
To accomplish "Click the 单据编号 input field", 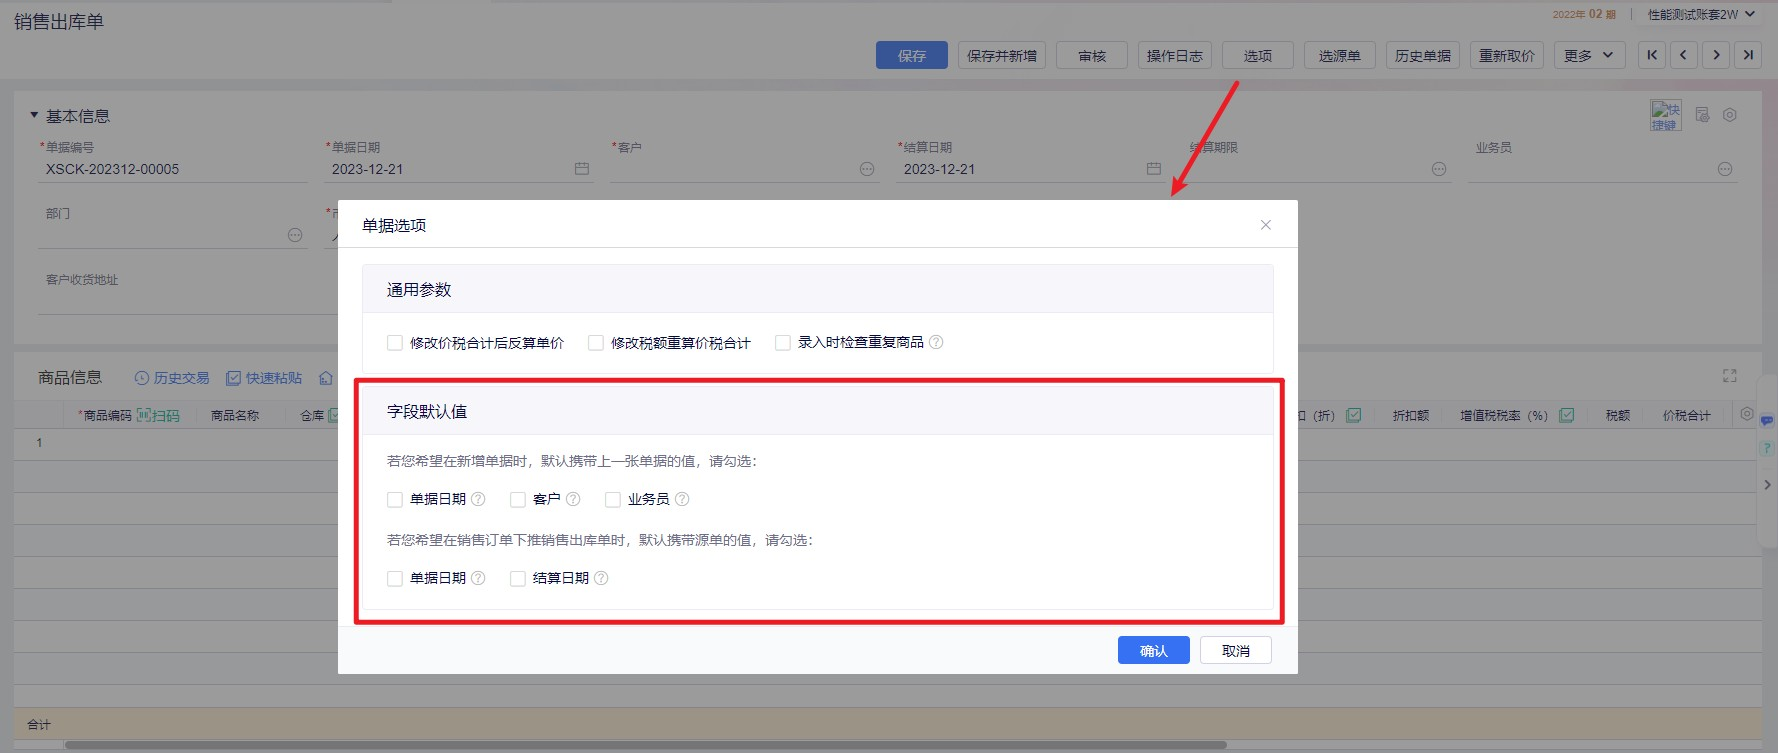I will click(173, 169).
